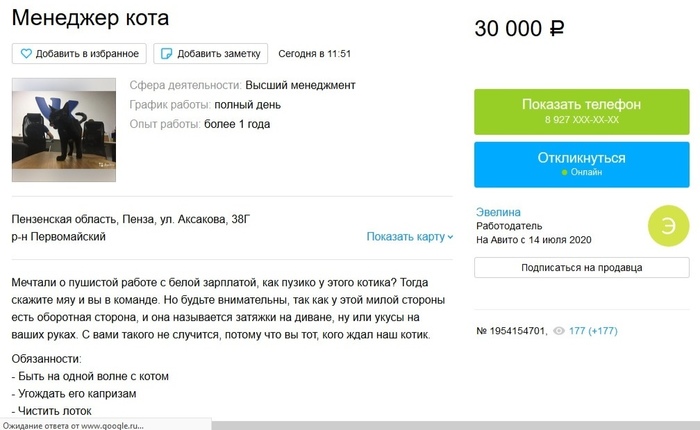Image resolution: width=700 pixels, height=430 pixels.
Task: Click the heart icon to add to favorites
Action: [x=26, y=53]
